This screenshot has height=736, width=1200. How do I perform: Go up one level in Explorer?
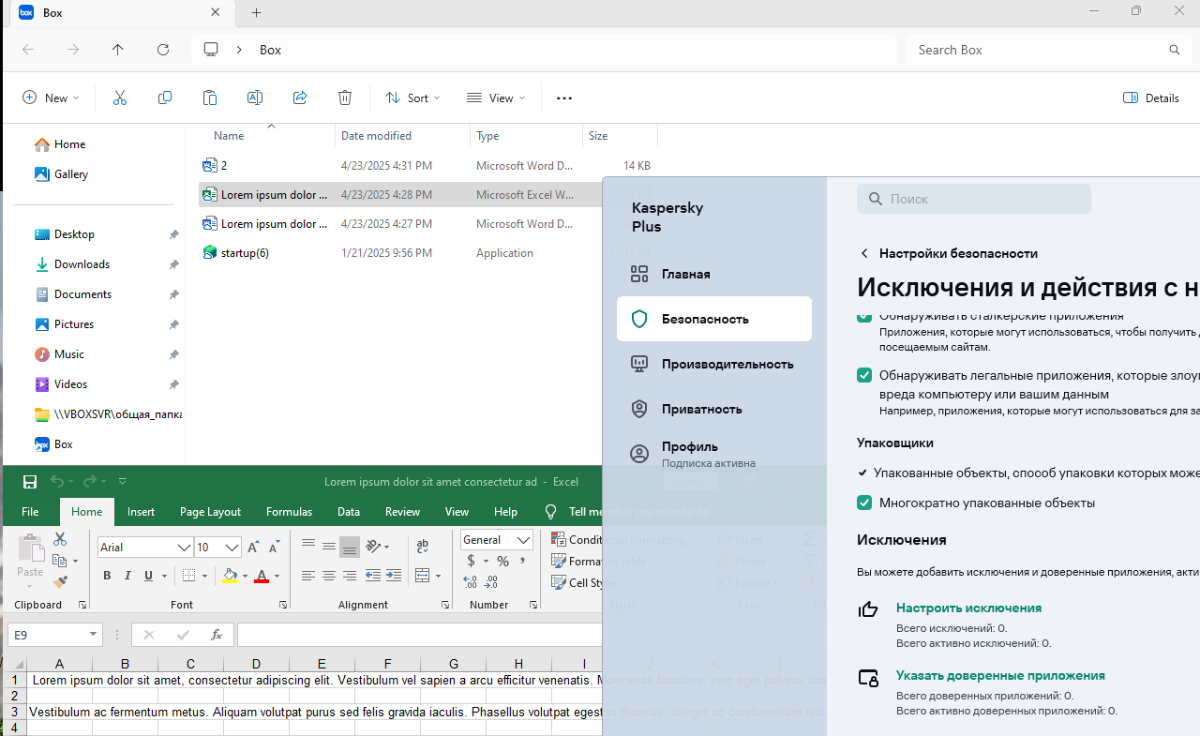pyautogui.click(x=118, y=49)
